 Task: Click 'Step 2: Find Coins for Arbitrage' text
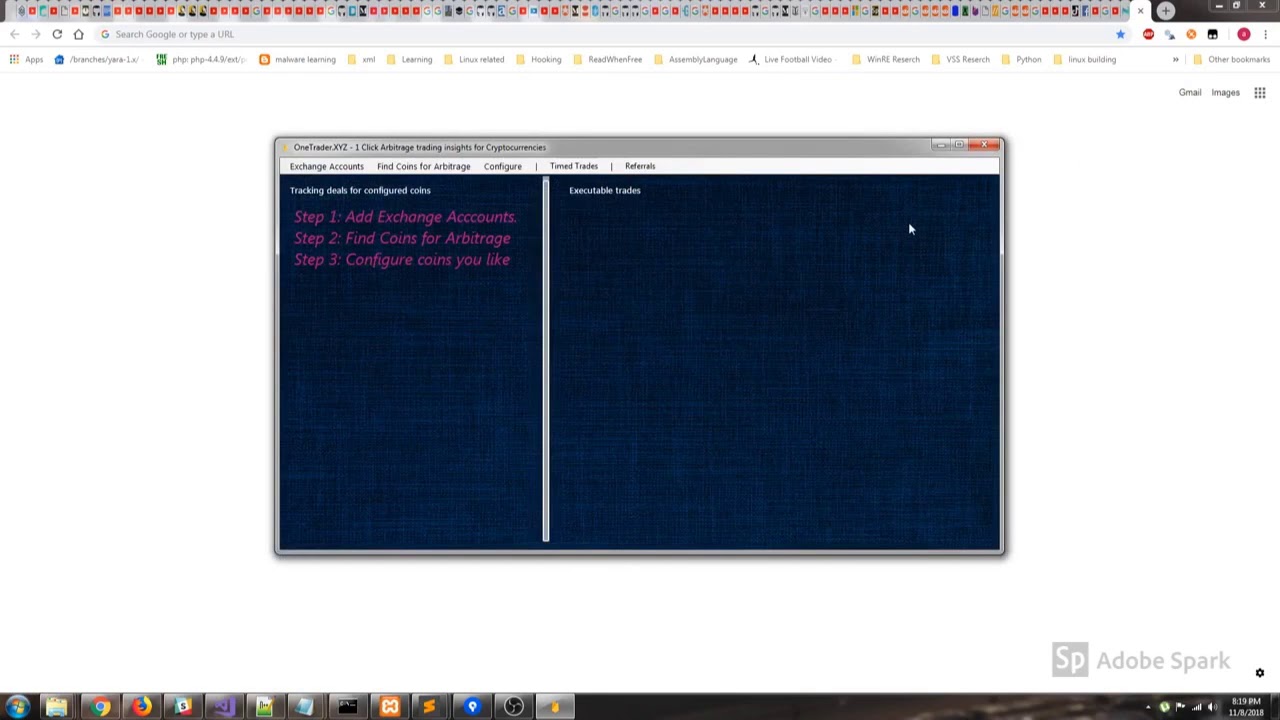click(402, 238)
